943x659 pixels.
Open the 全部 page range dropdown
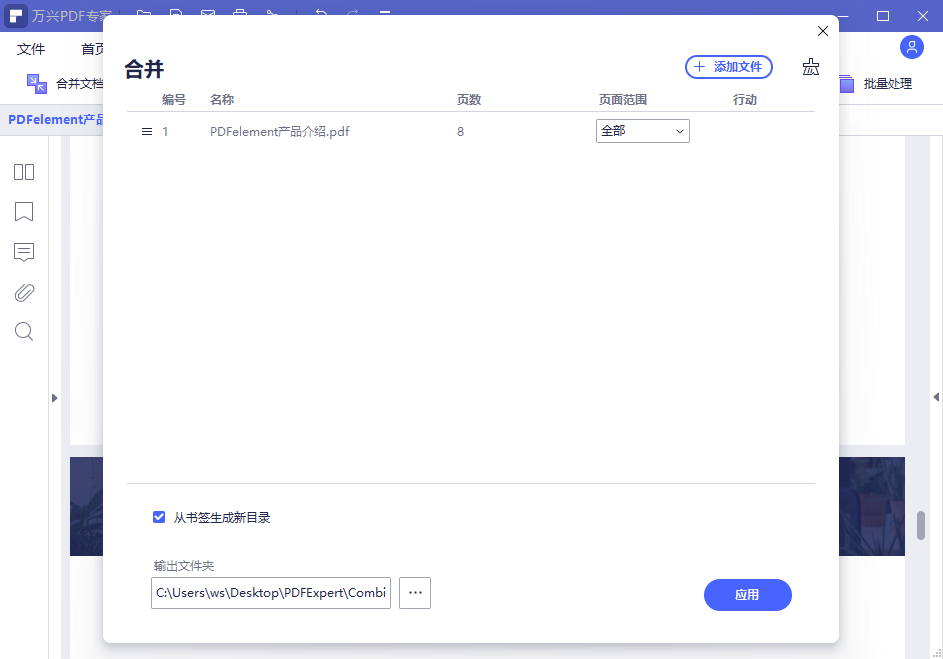642,131
